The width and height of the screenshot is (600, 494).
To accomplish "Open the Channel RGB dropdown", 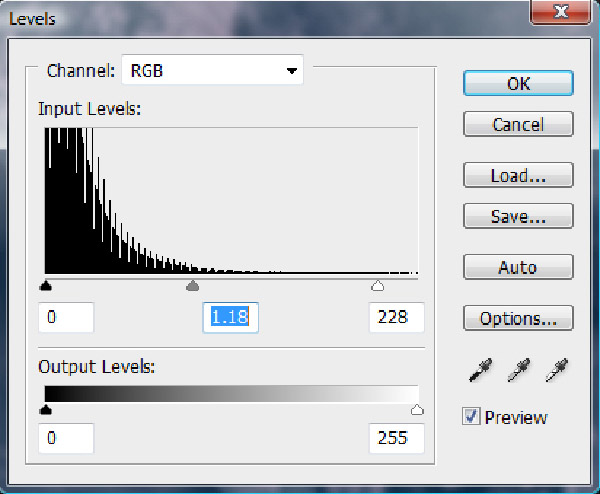I will pos(212,70).
